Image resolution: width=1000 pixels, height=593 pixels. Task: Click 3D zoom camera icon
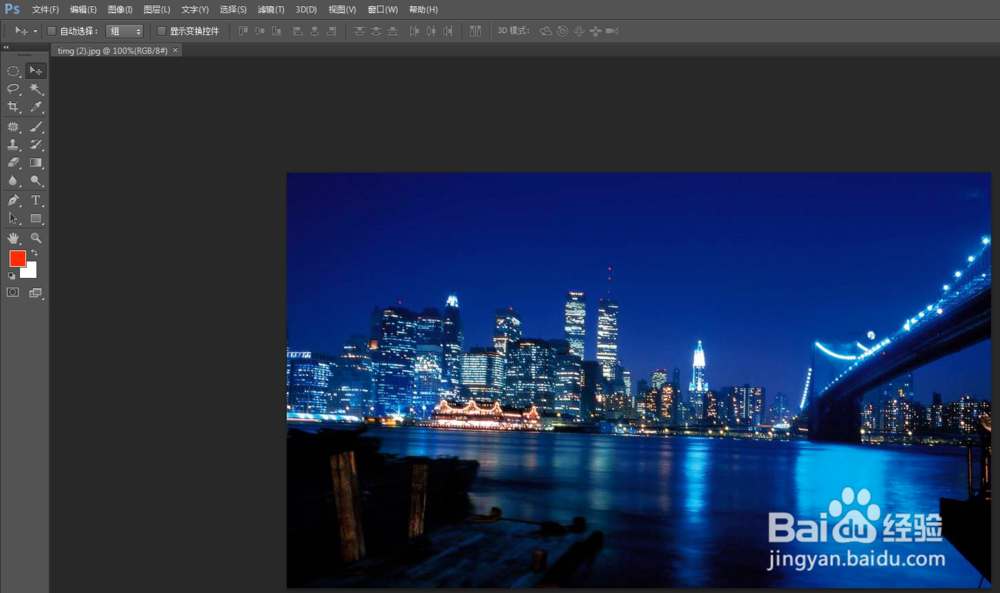pos(612,31)
